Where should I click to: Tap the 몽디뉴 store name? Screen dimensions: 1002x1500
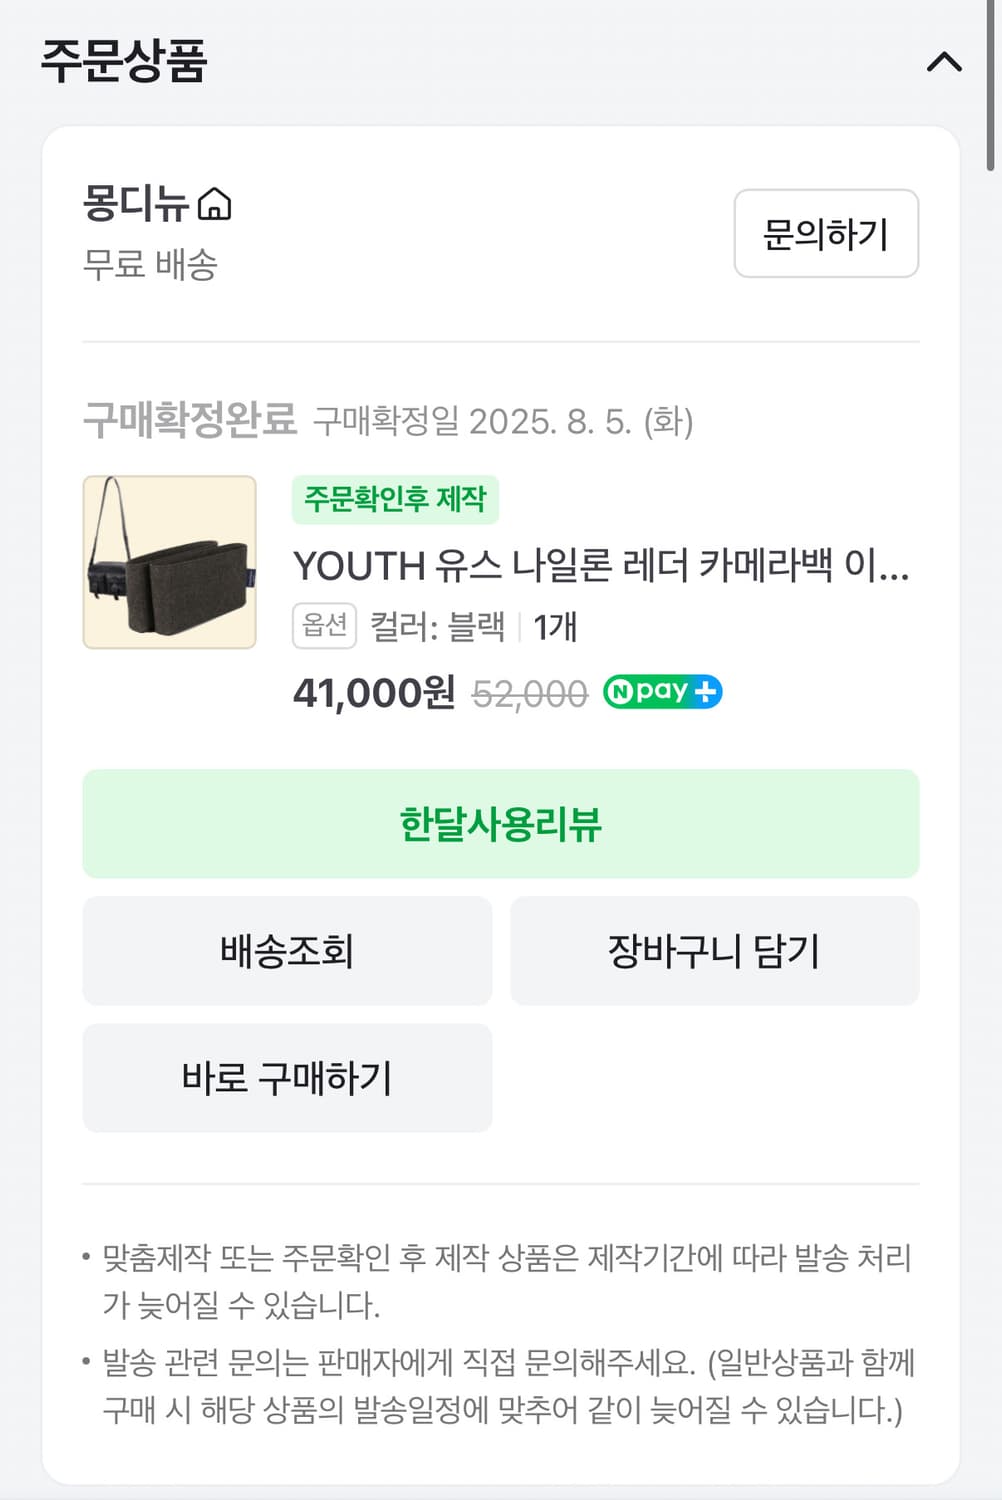pos(135,204)
